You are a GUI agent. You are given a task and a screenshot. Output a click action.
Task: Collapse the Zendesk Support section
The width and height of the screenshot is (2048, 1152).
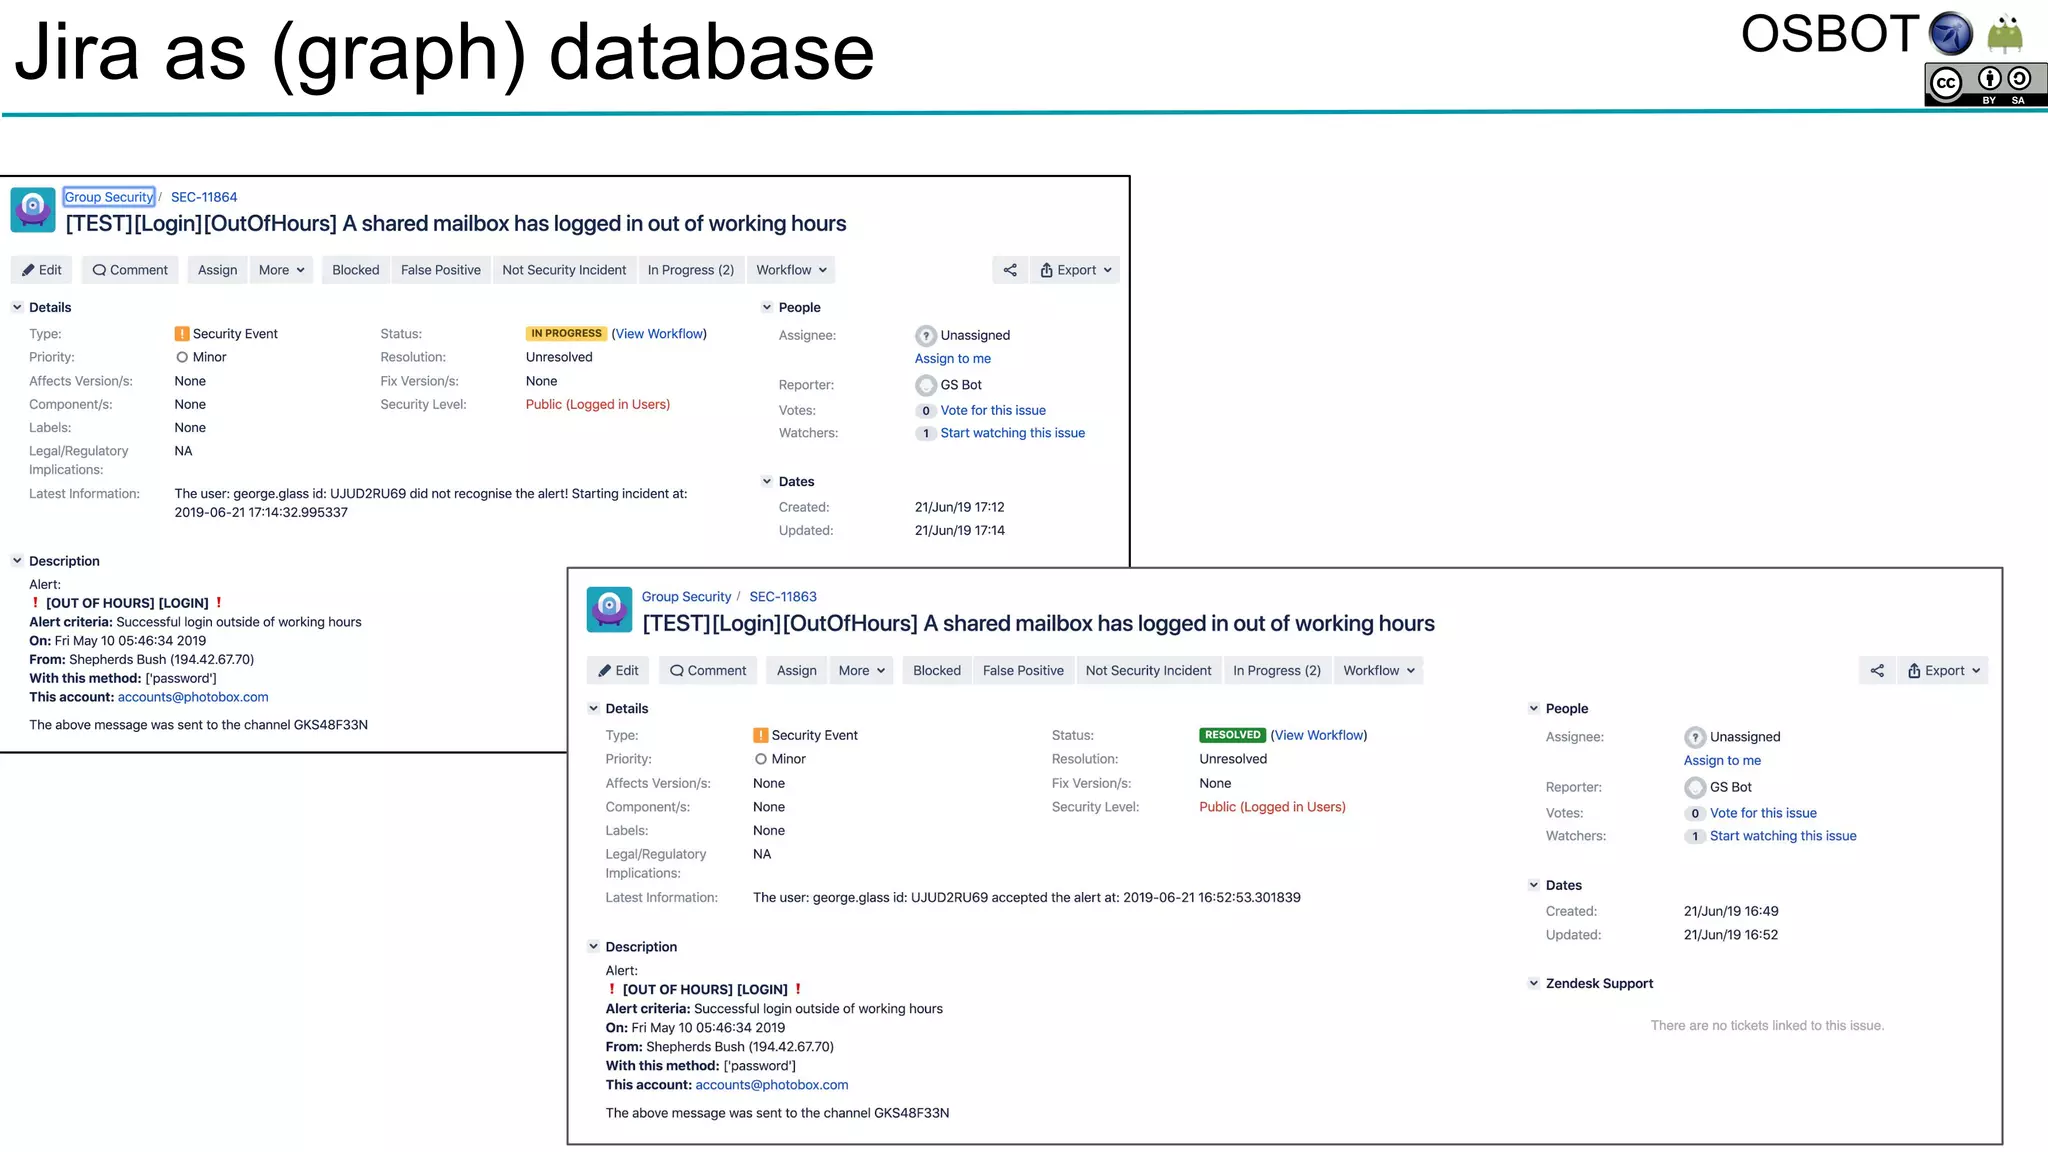coord(1533,983)
